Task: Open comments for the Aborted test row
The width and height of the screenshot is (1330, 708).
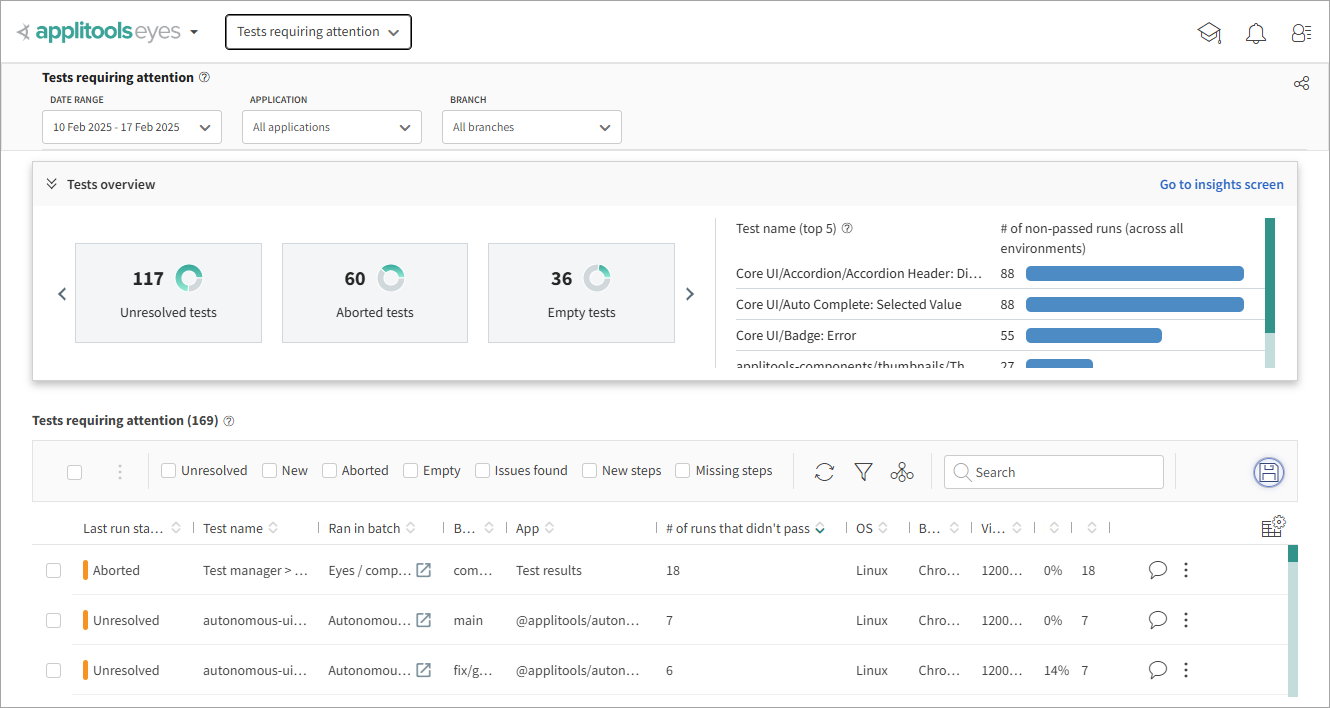Action: coord(1157,570)
